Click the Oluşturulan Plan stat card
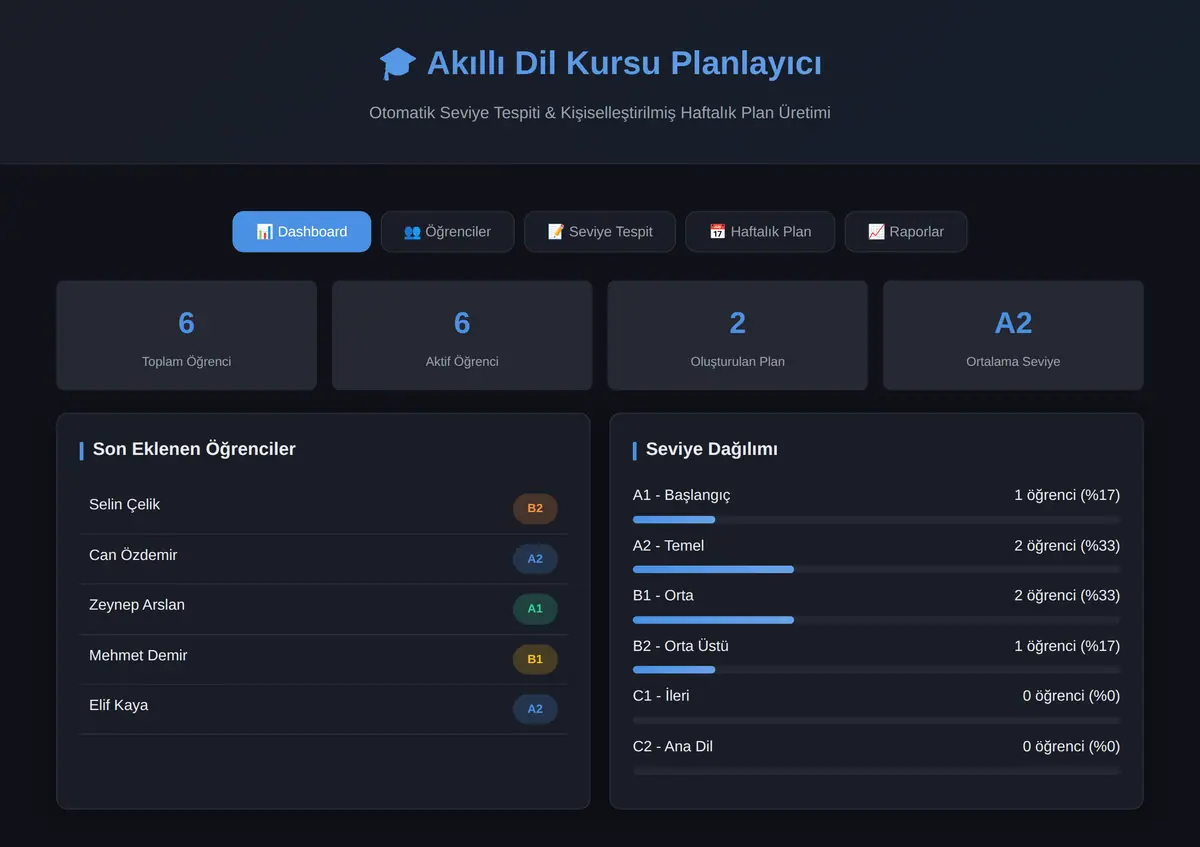This screenshot has width=1200, height=847. point(738,335)
